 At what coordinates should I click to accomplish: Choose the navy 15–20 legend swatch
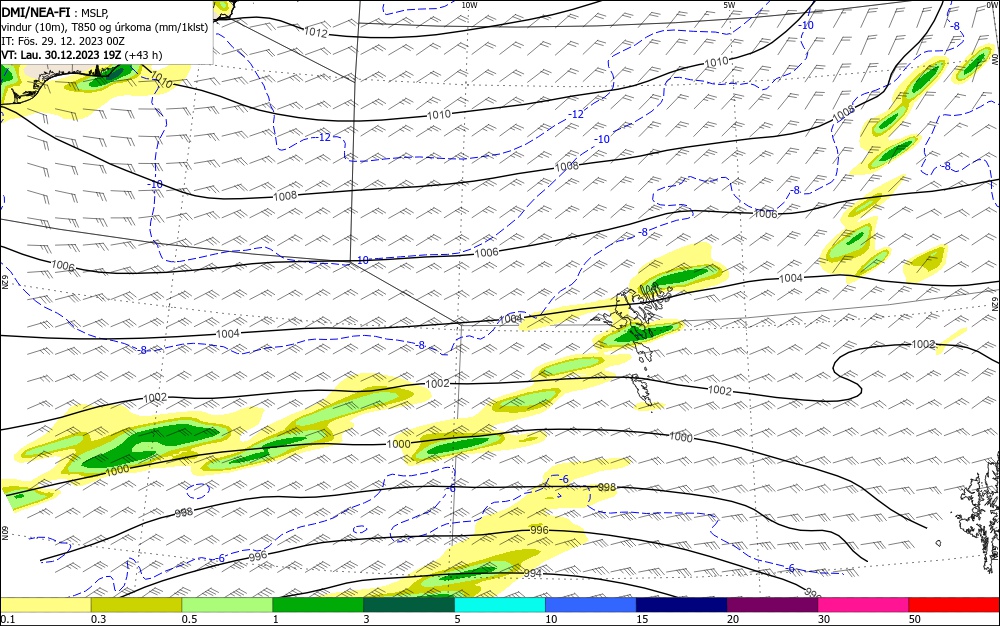pyautogui.click(x=681, y=605)
